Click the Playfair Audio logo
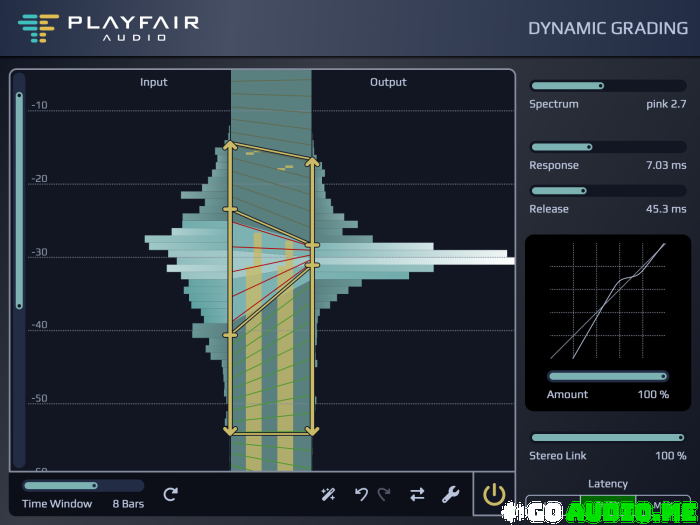This screenshot has width=700, height=525. click(x=109, y=27)
